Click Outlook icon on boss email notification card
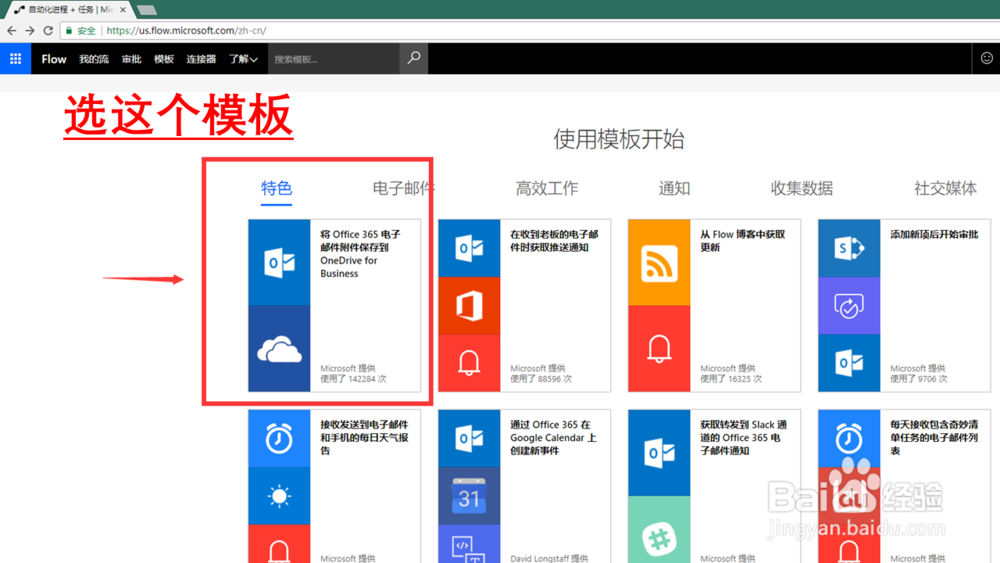The image size is (1000, 563). 469,248
